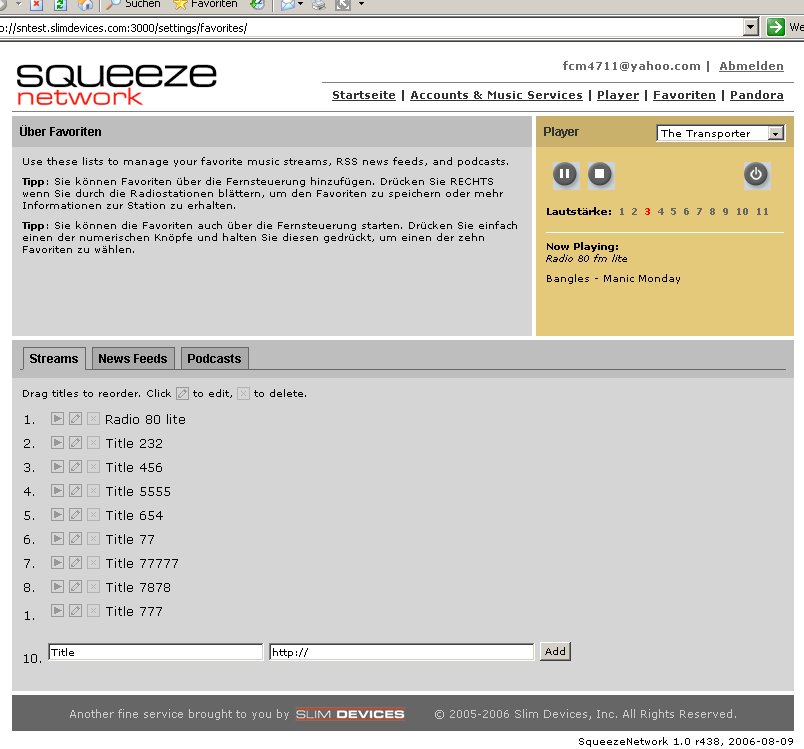Set Lautstärke volume to level 7
The width and height of the screenshot is (804, 749).
tap(699, 211)
